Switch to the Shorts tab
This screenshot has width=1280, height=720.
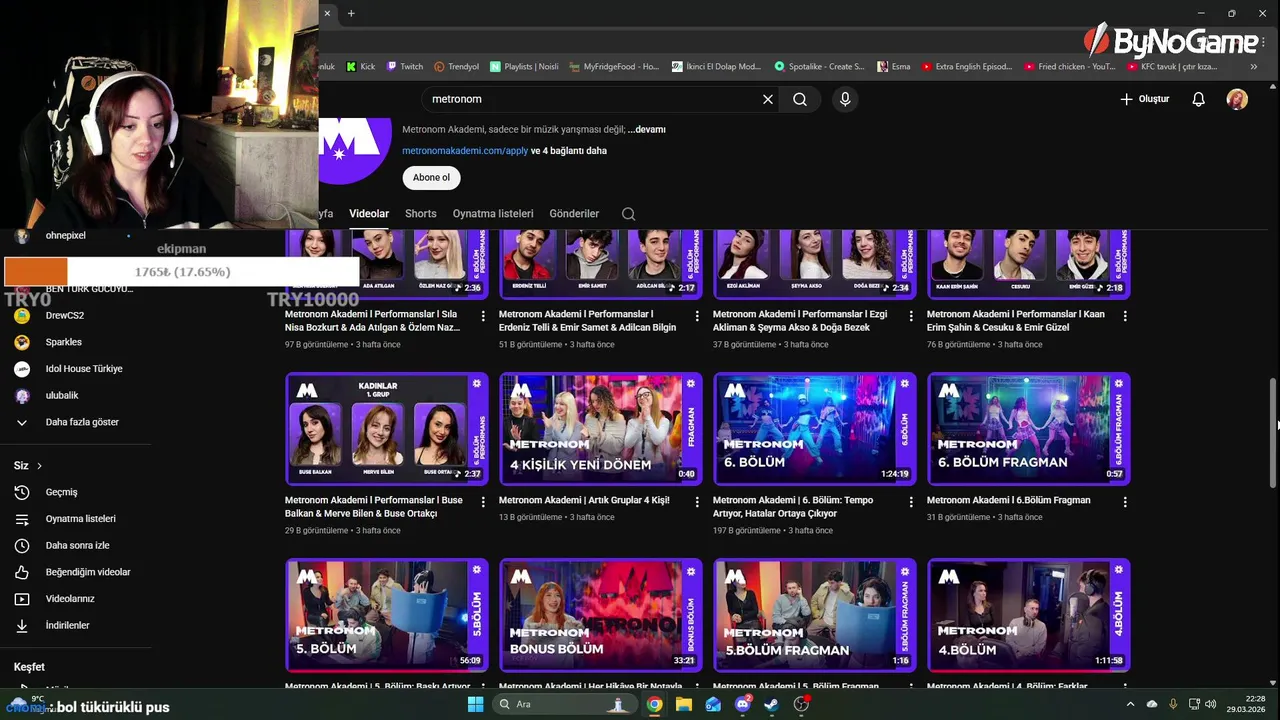tap(420, 214)
